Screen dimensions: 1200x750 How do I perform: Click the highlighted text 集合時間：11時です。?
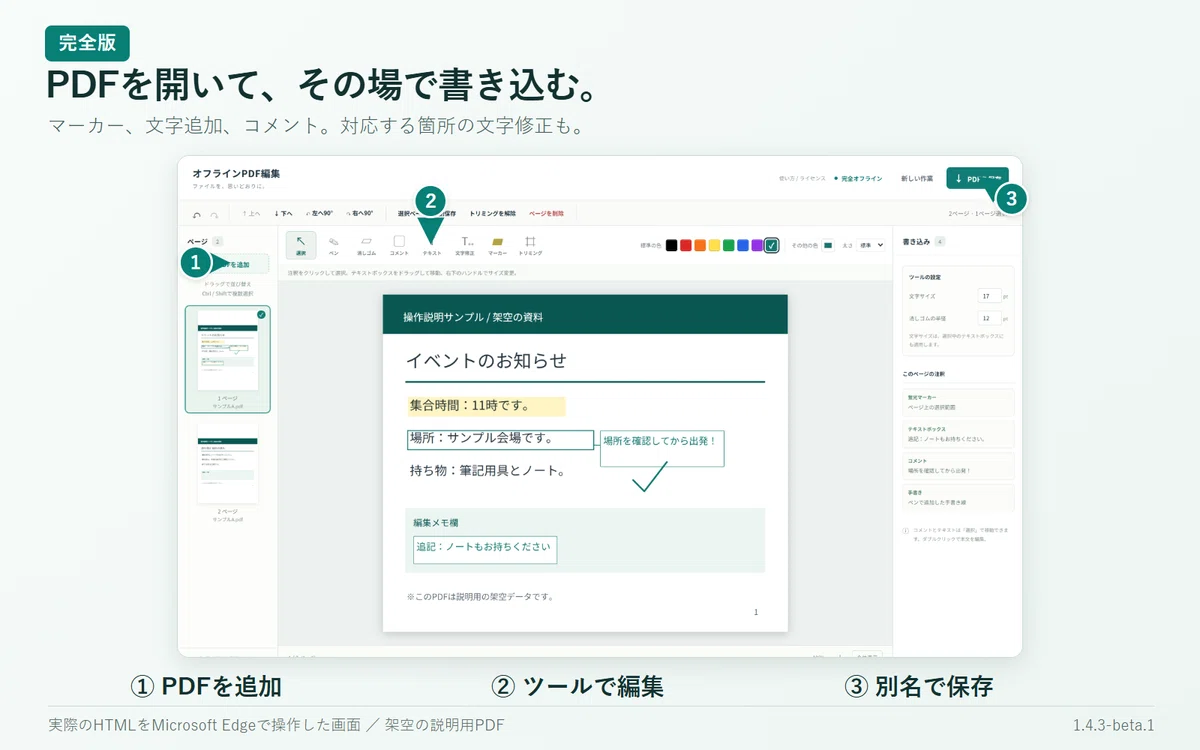[486, 406]
